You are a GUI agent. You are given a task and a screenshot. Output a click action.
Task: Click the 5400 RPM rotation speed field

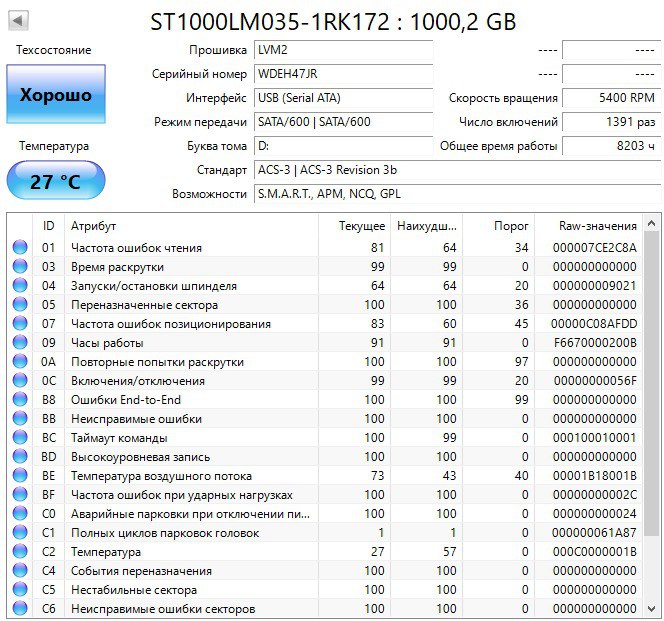(609, 98)
